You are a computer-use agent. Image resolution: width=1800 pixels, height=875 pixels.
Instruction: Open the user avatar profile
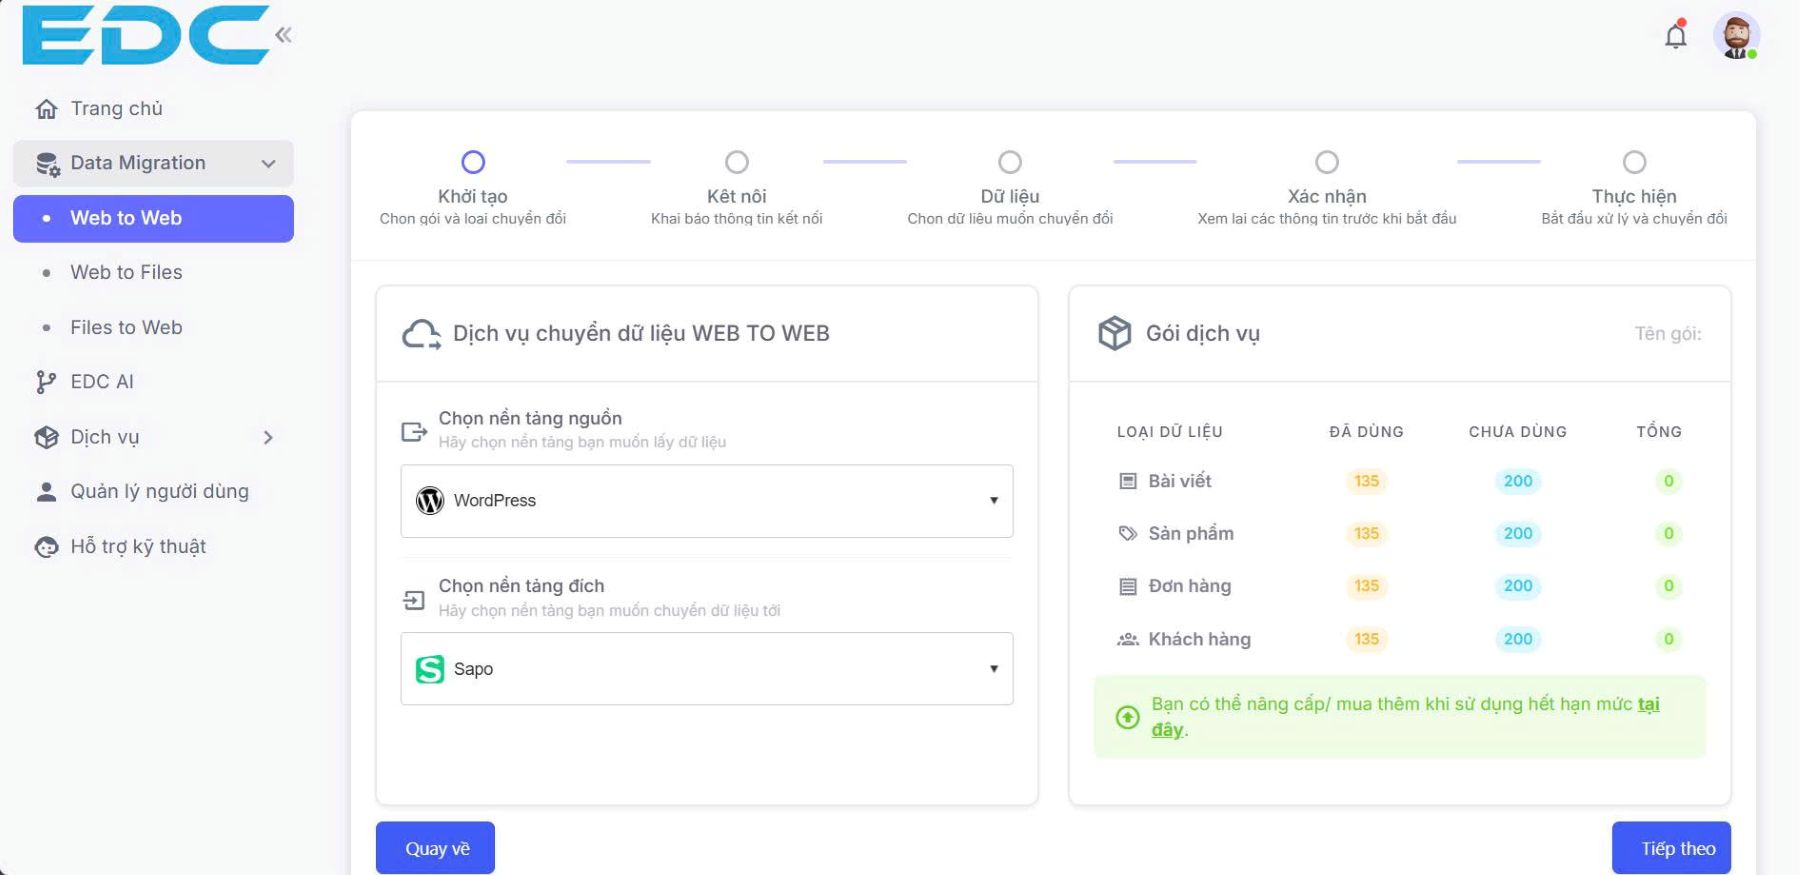(1736, 36)
